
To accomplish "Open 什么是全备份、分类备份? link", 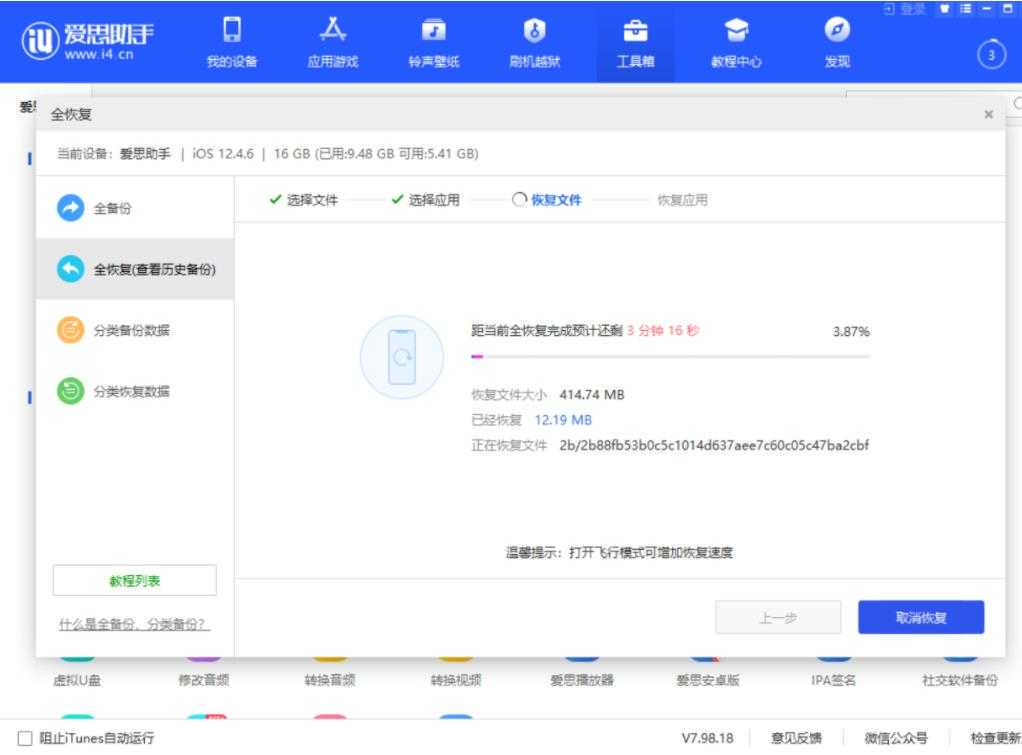I will tap(134, 625).
